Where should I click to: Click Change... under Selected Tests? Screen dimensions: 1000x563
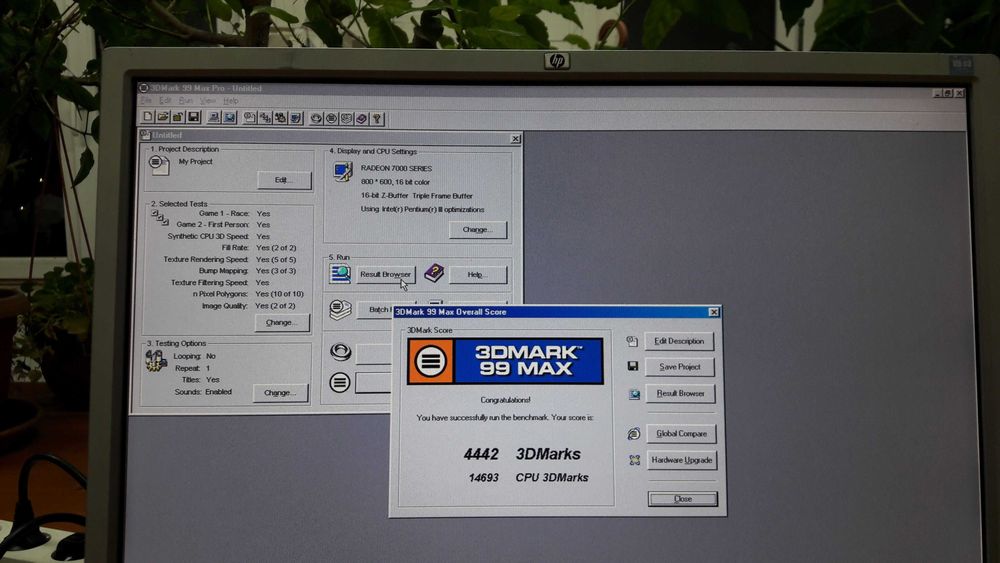coord(281,323)
